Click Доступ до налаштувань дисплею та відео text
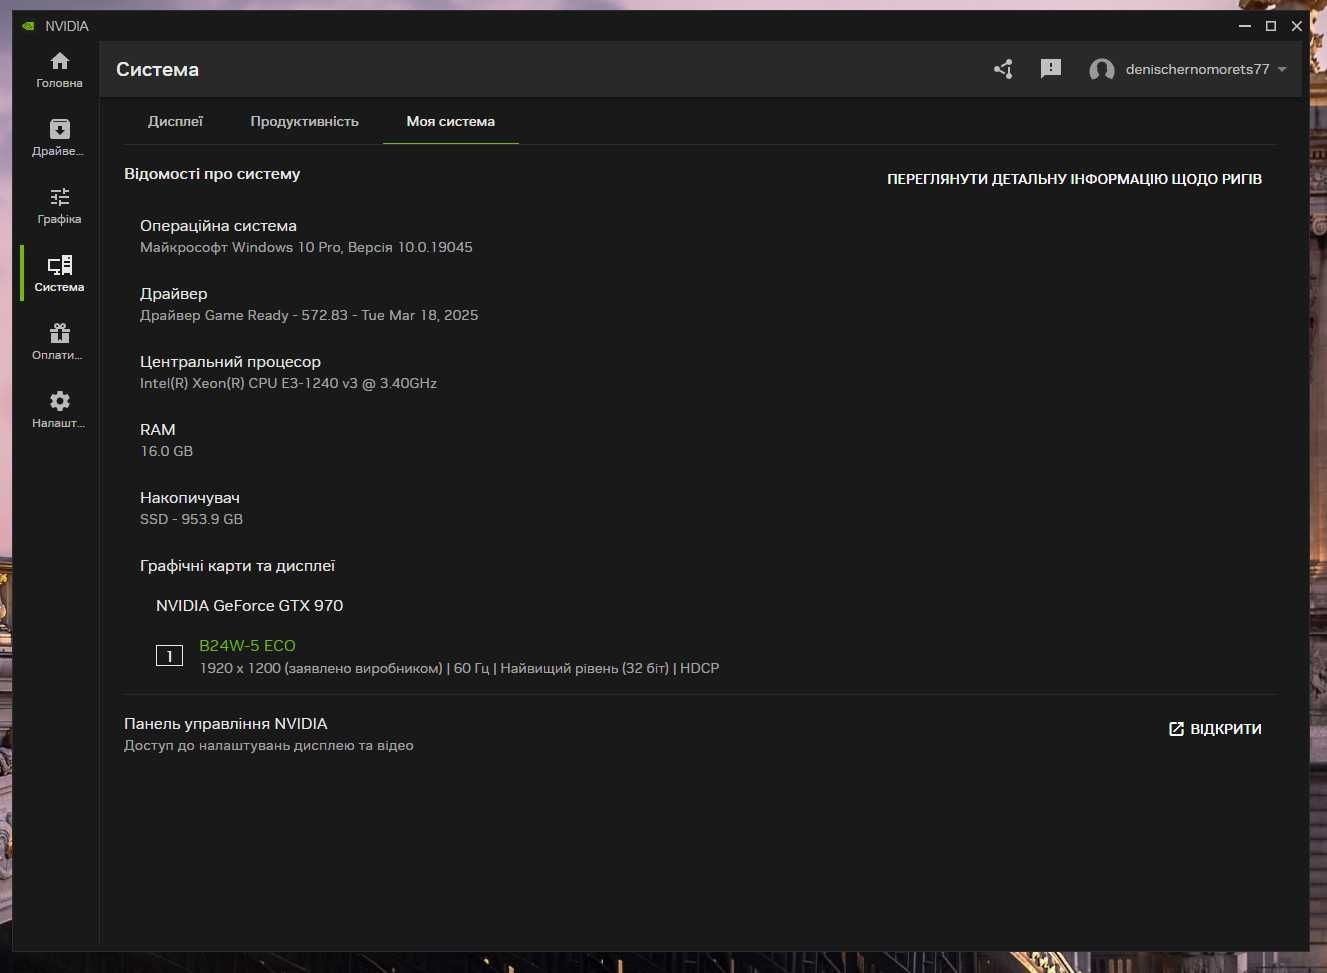Image resolution: width=1327 pixels, height=973 pixels. 269,746
